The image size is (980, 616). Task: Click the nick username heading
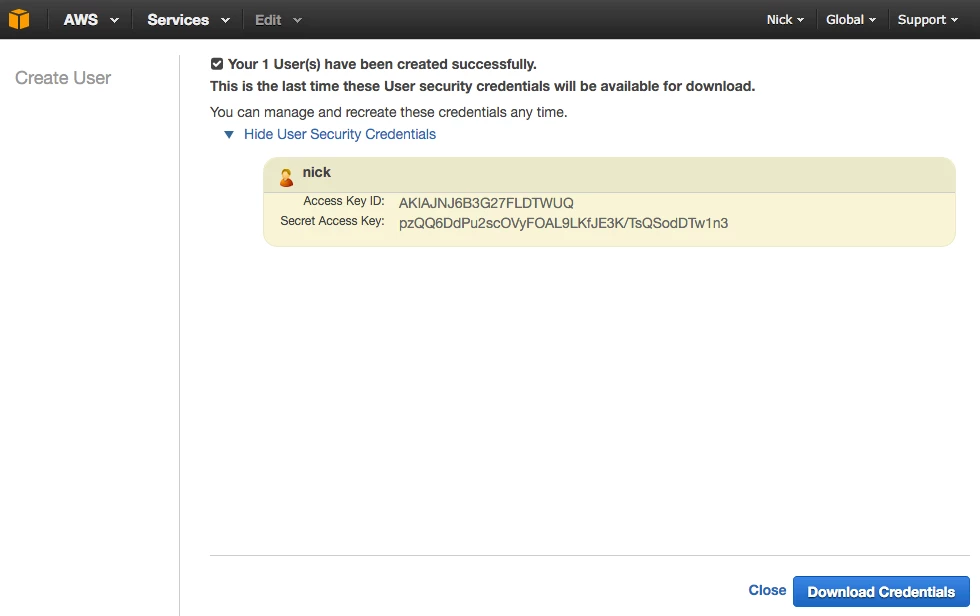pos(317,172)
